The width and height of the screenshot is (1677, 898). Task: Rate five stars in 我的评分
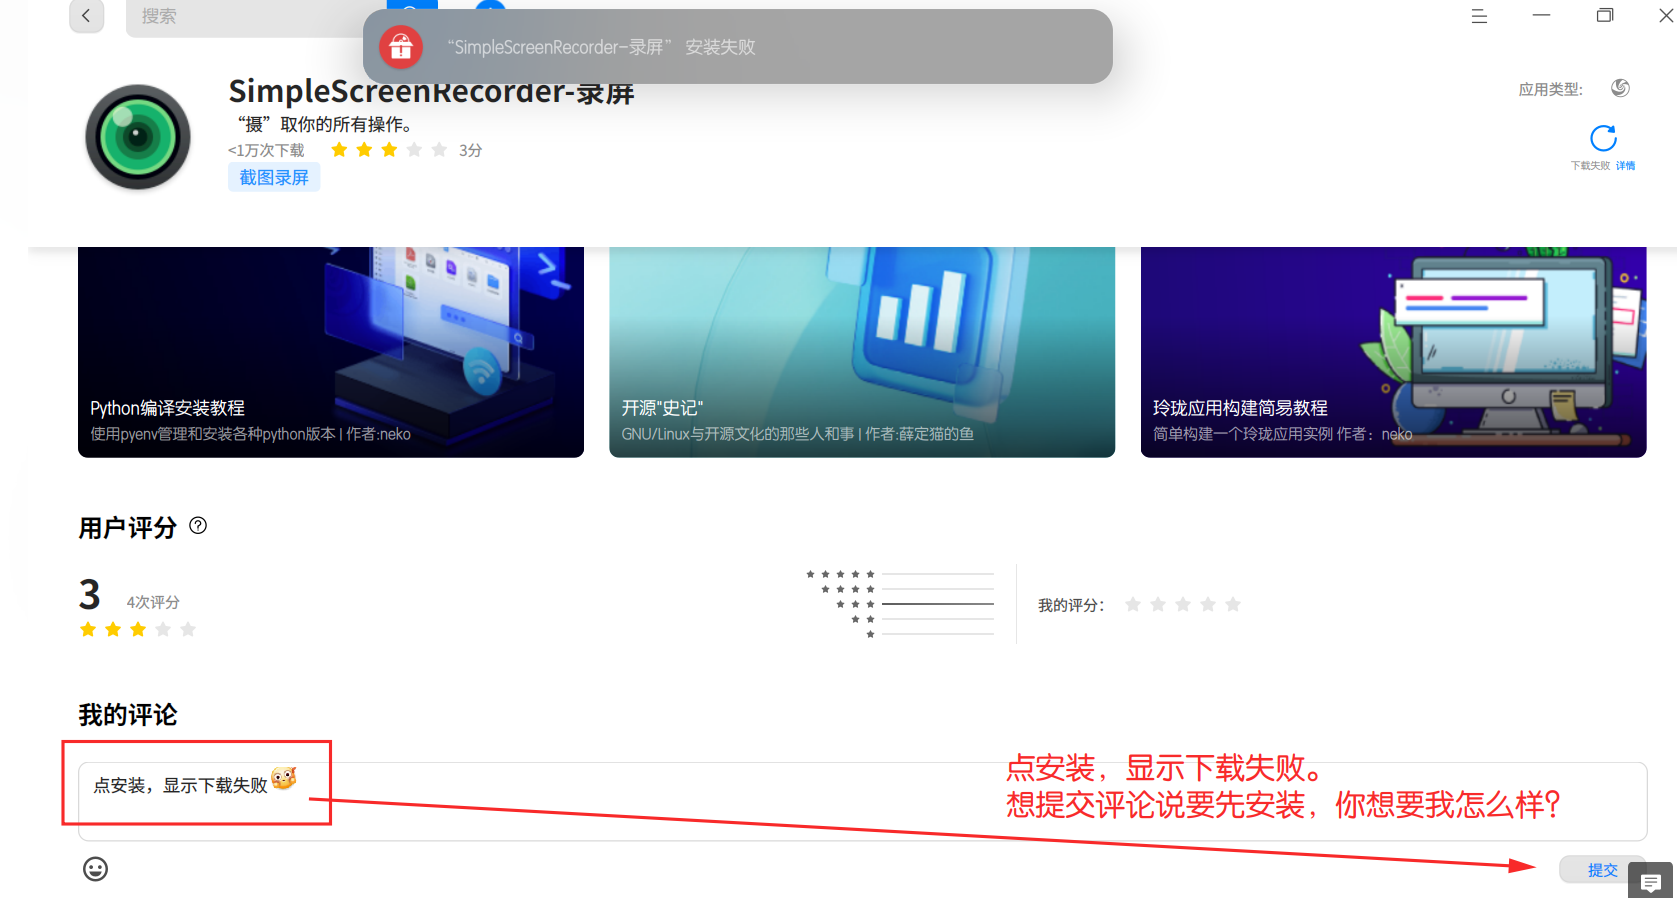click(x=1233, y=604)
